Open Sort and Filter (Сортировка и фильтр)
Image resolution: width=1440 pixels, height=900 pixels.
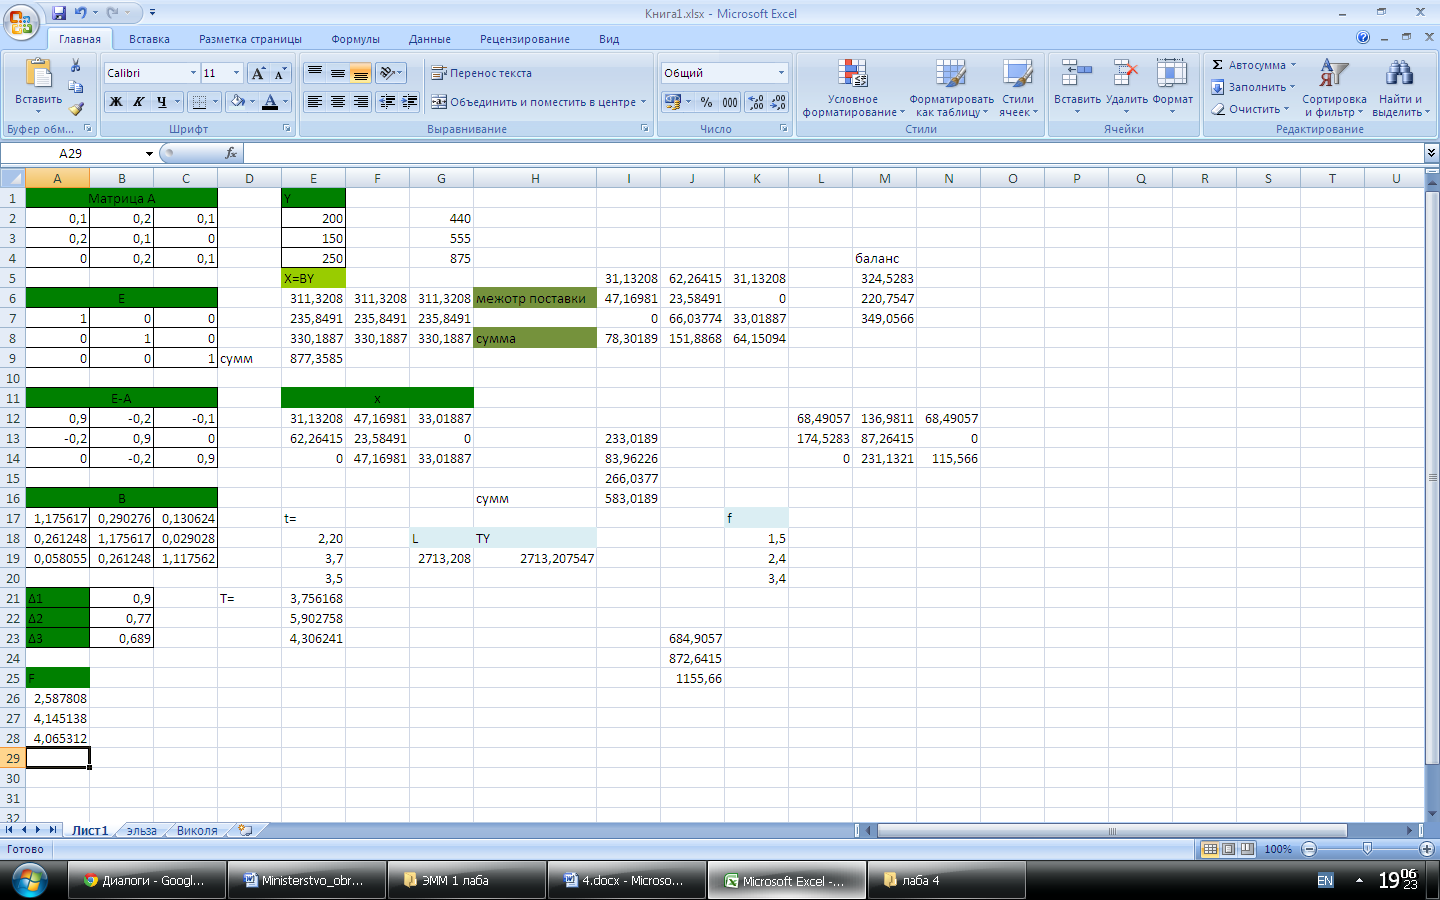(1334, 88)
